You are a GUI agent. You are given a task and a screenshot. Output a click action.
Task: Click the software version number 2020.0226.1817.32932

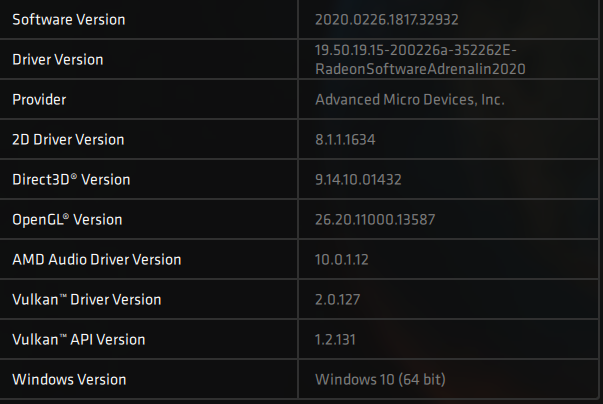pyautogui.click(x=386, y=20)
